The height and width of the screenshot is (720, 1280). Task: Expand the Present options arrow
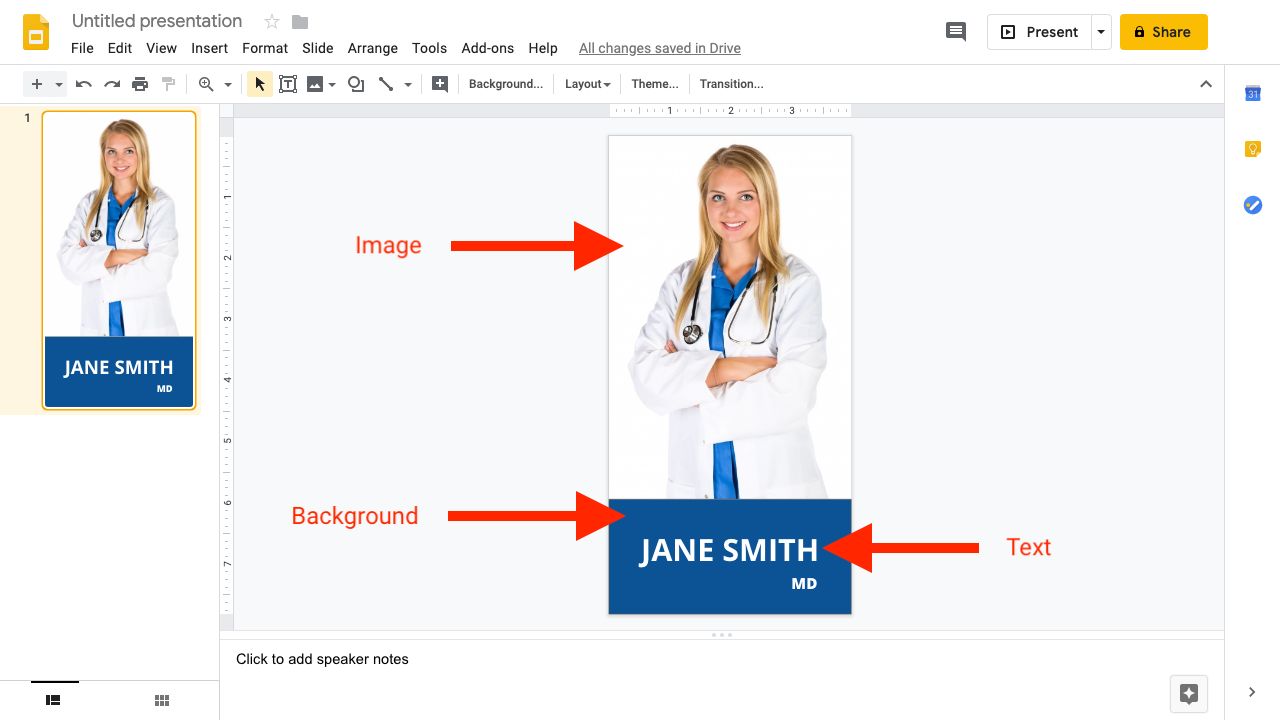(1101, 31)
